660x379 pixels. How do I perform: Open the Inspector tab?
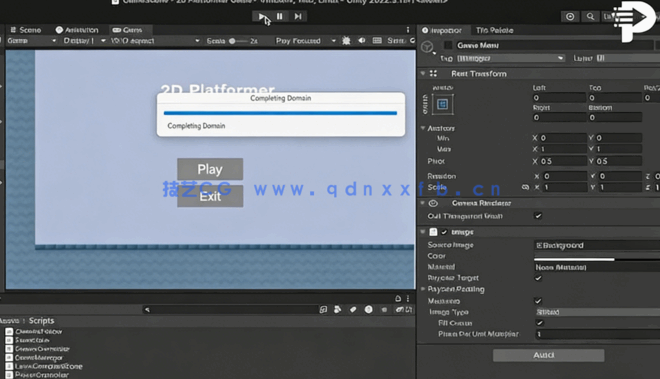pos(442,30)
